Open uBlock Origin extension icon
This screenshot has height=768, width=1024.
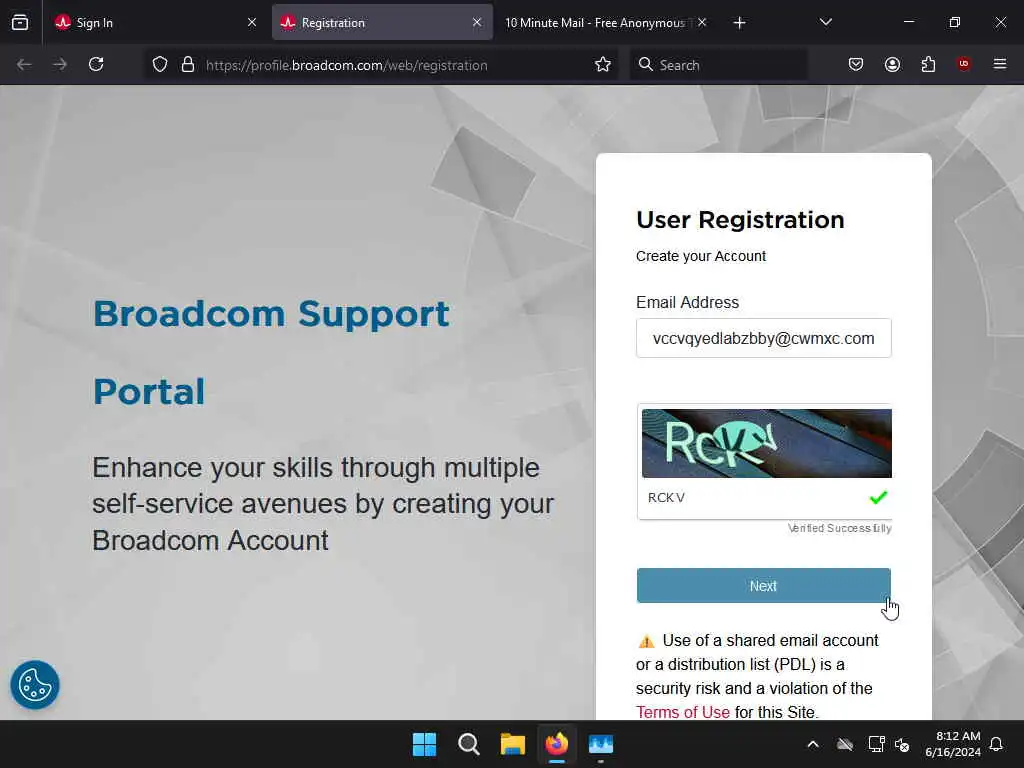964,64
